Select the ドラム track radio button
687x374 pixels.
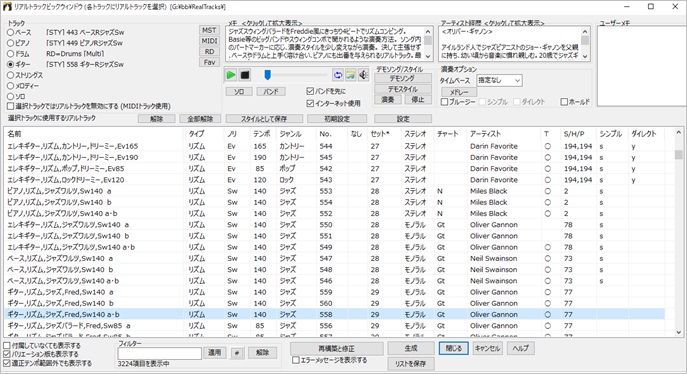(x=11, y=54)
